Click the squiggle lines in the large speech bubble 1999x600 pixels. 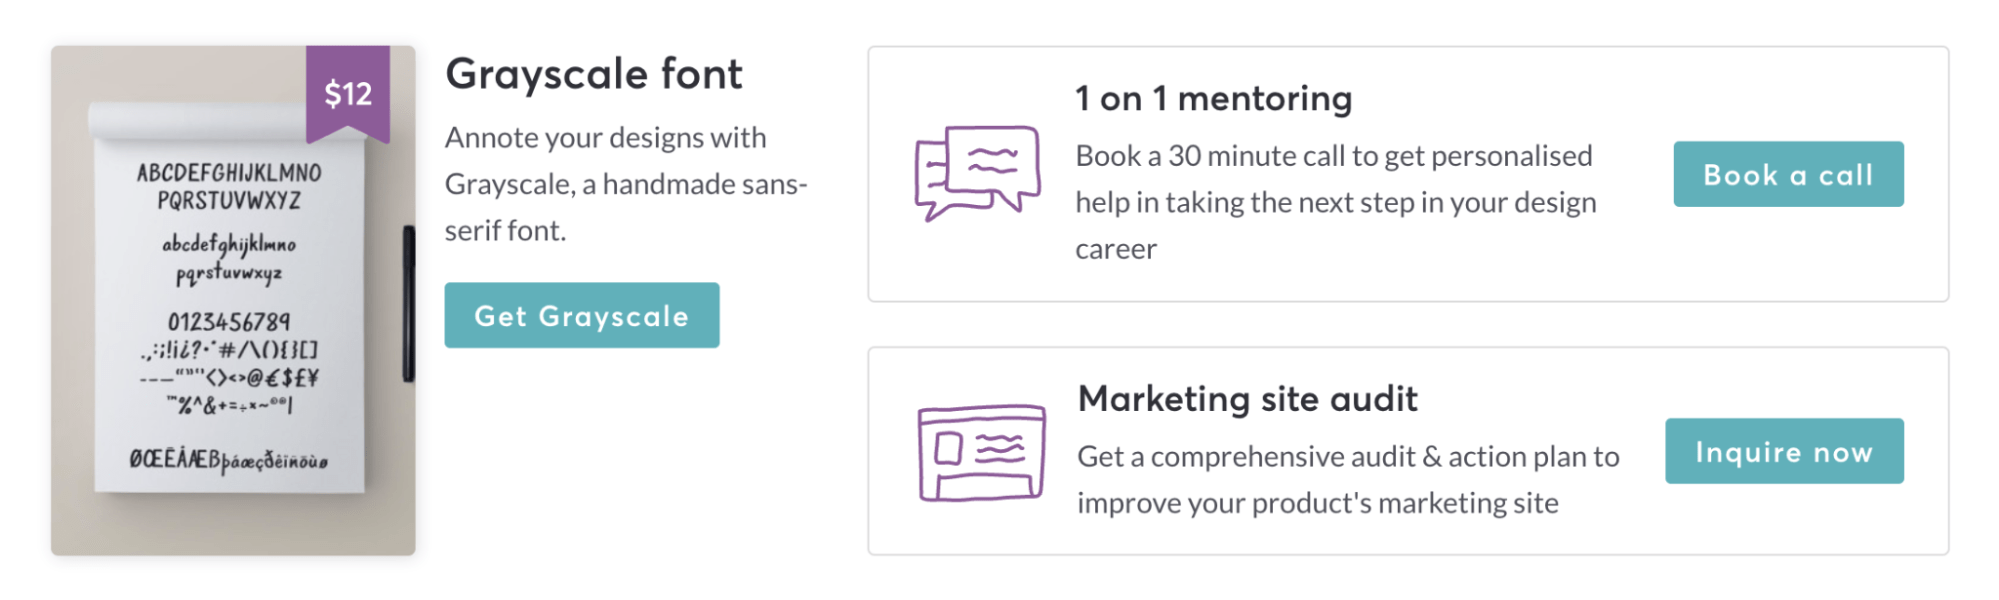point(995,160)
